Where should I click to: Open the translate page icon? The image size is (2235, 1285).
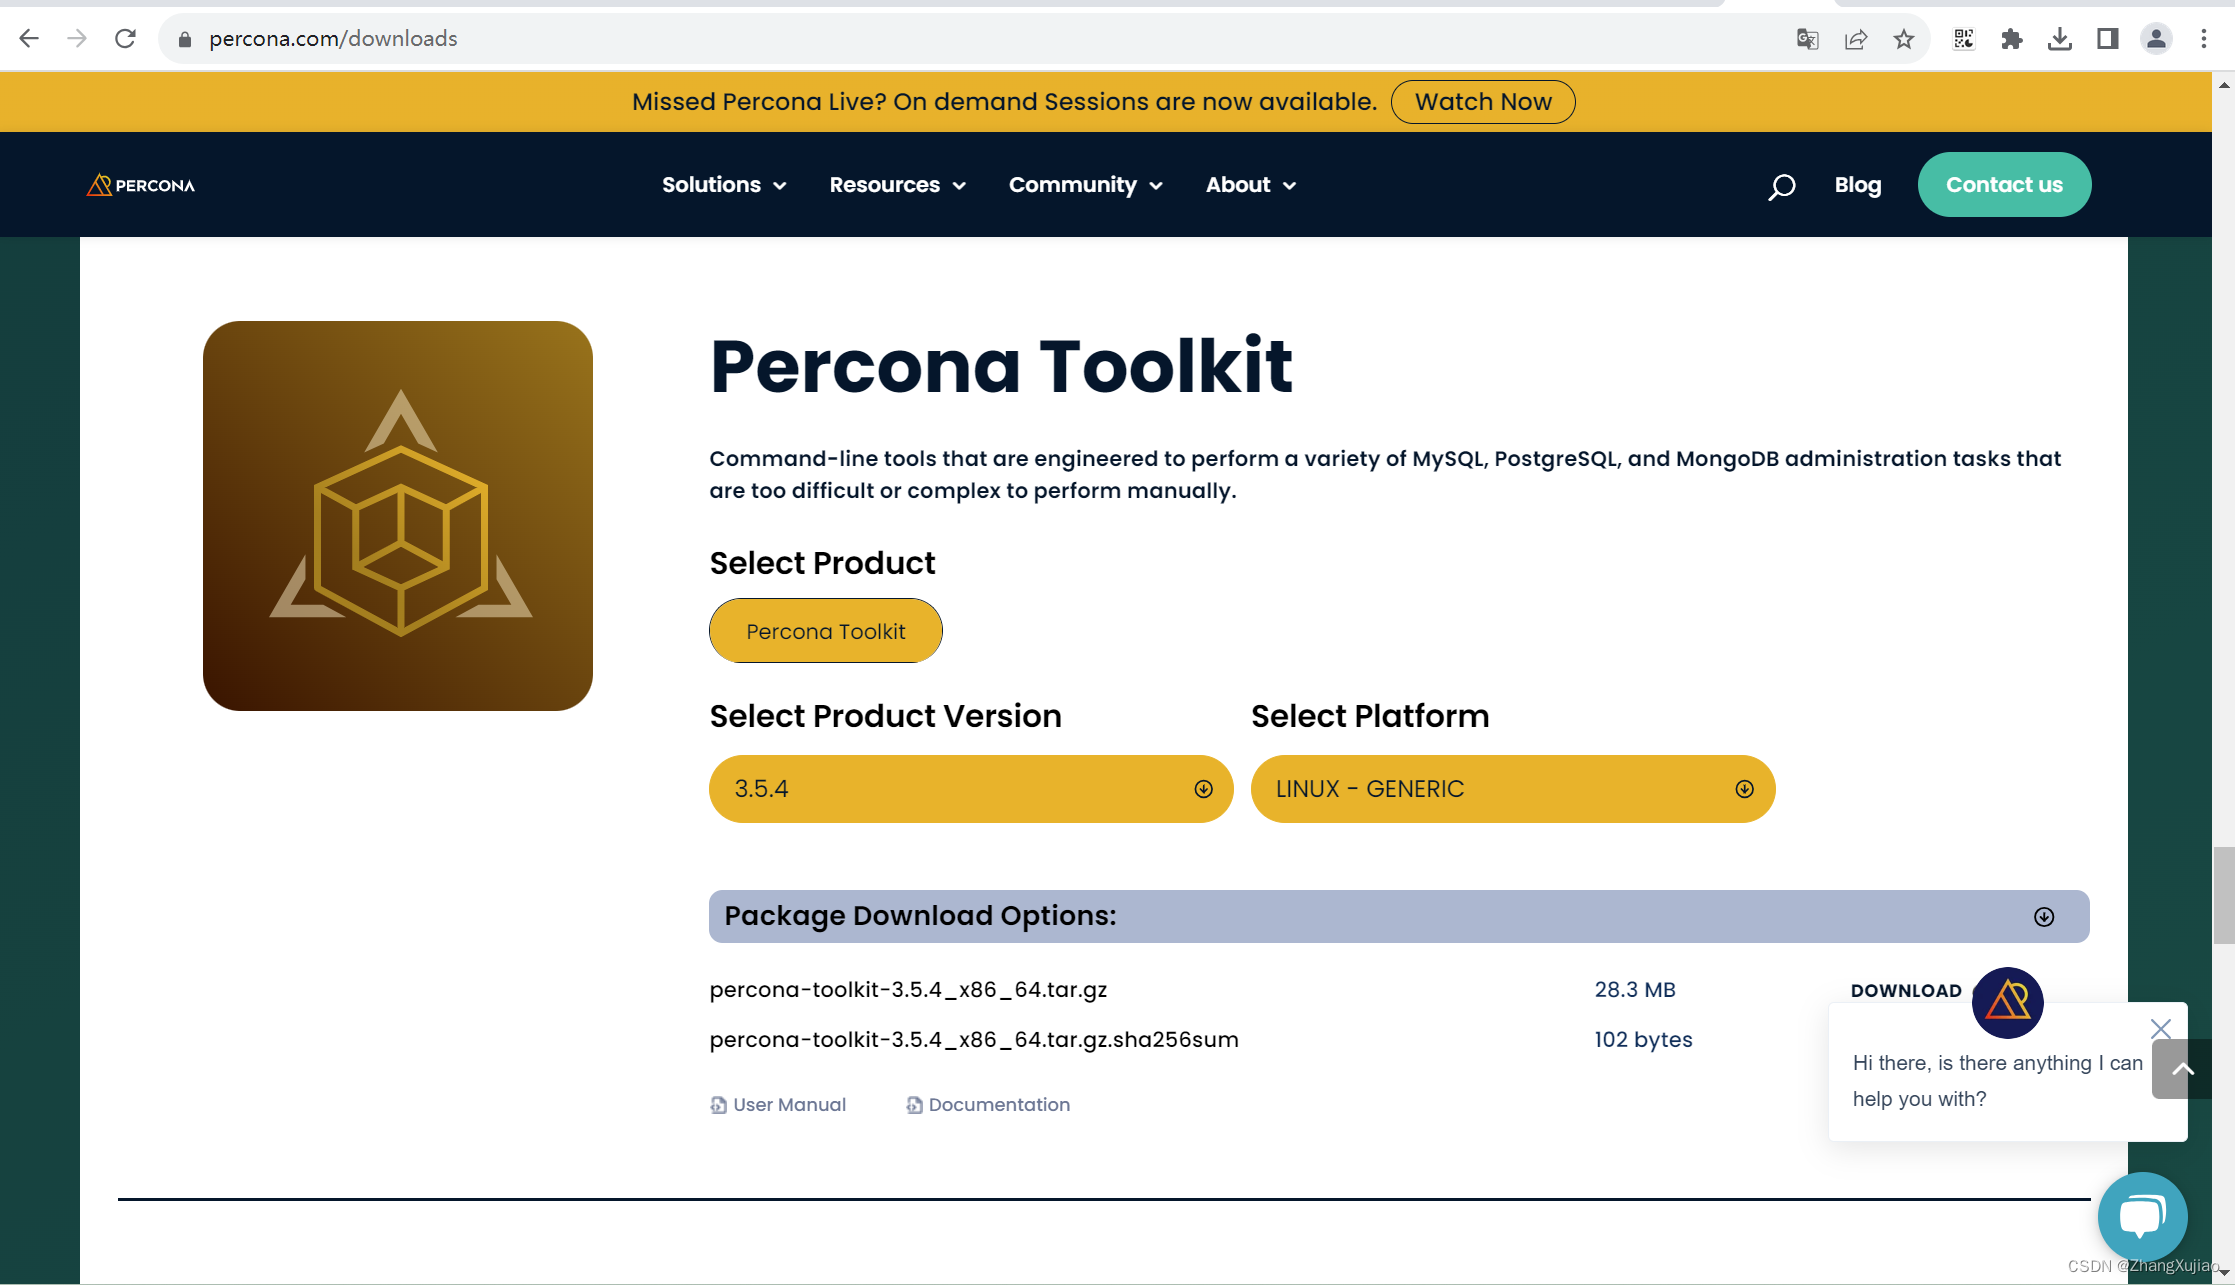[x=1807, y=39]
